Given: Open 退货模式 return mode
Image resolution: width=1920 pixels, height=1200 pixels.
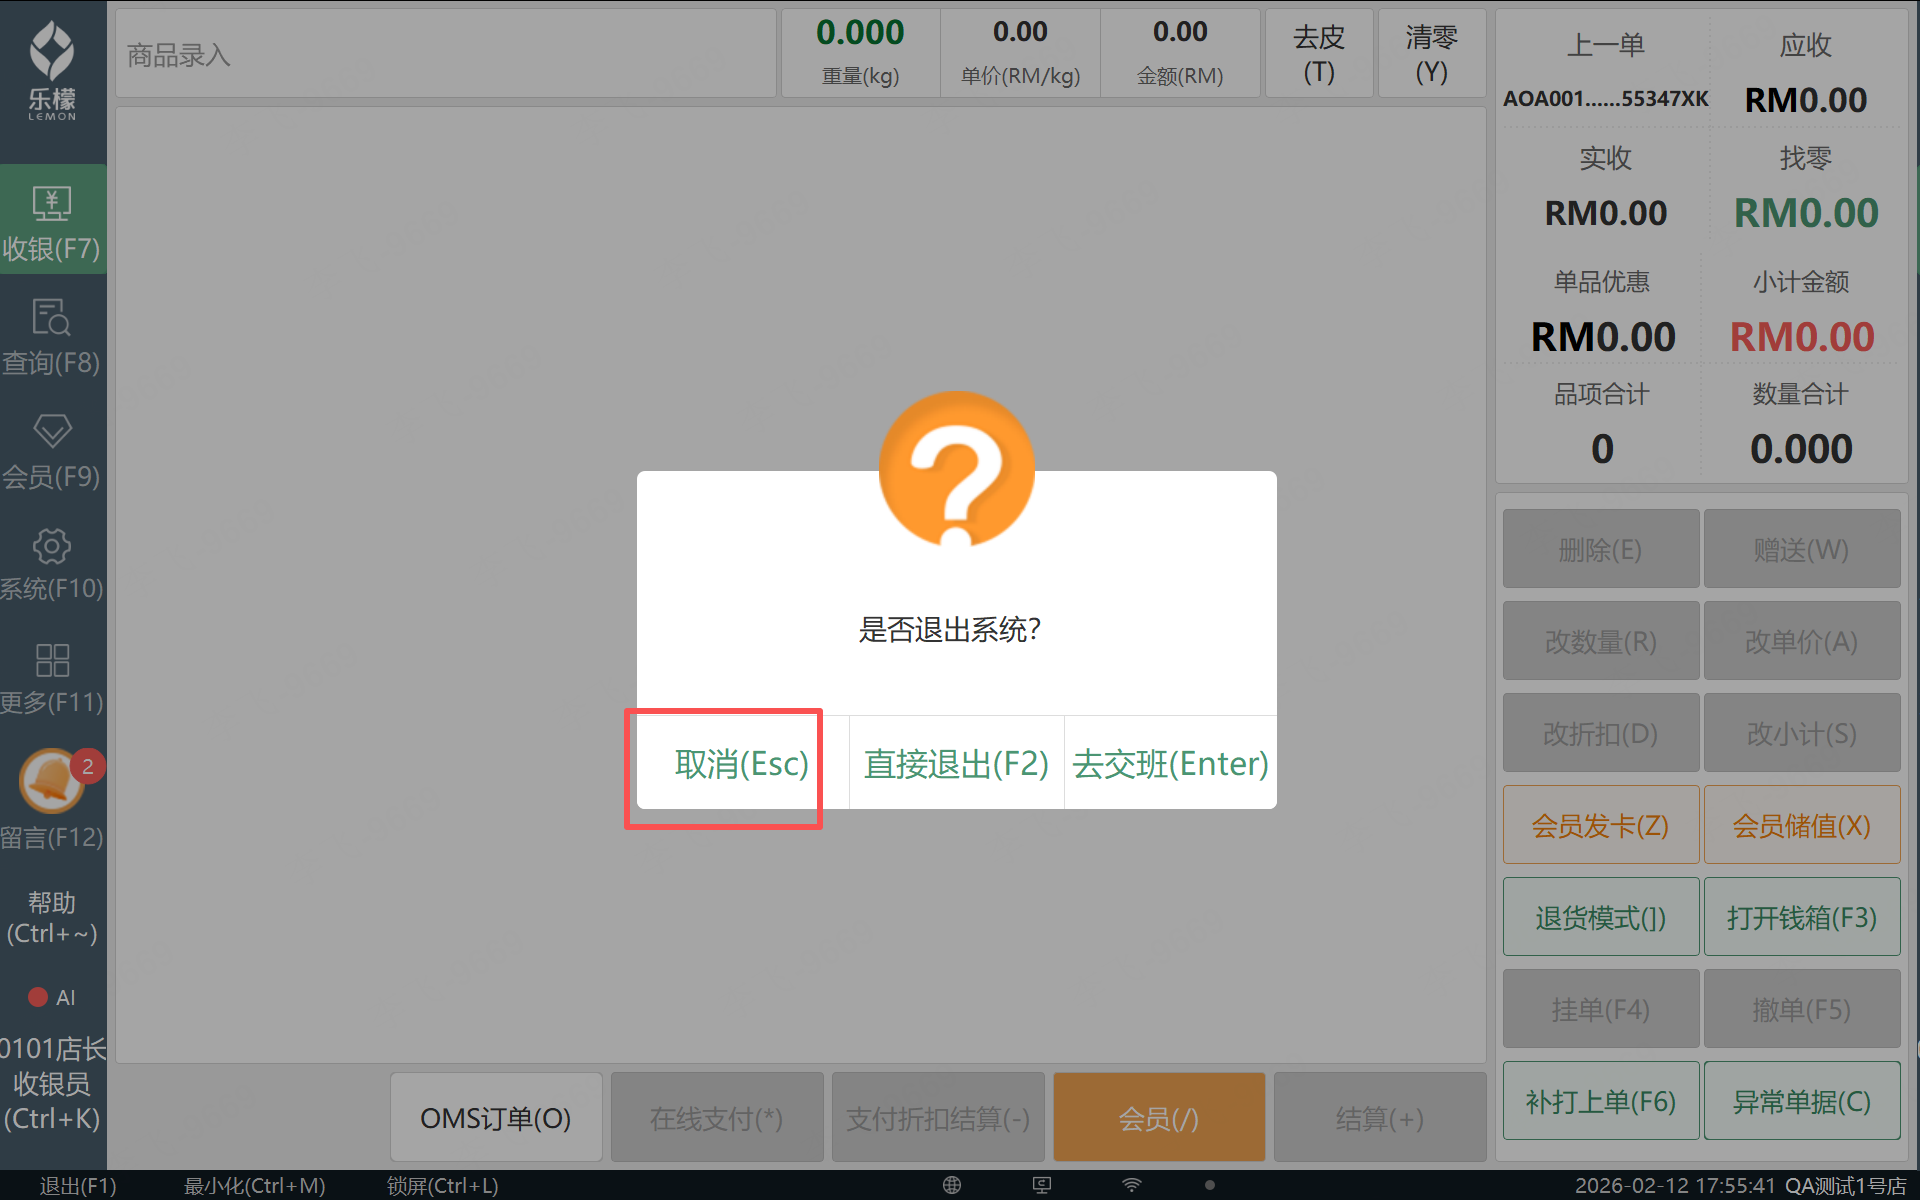Looking at the screenshot, I should tap(1600, 917).
